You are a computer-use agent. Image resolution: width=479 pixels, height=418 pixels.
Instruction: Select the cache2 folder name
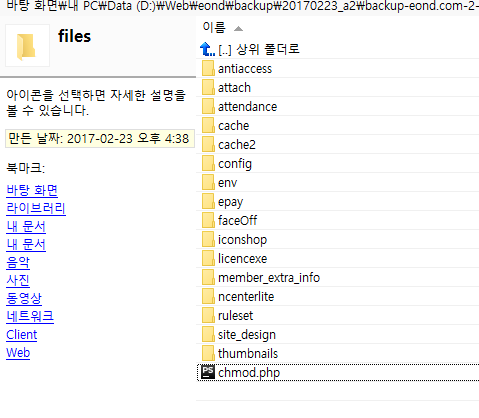point(237,145)
